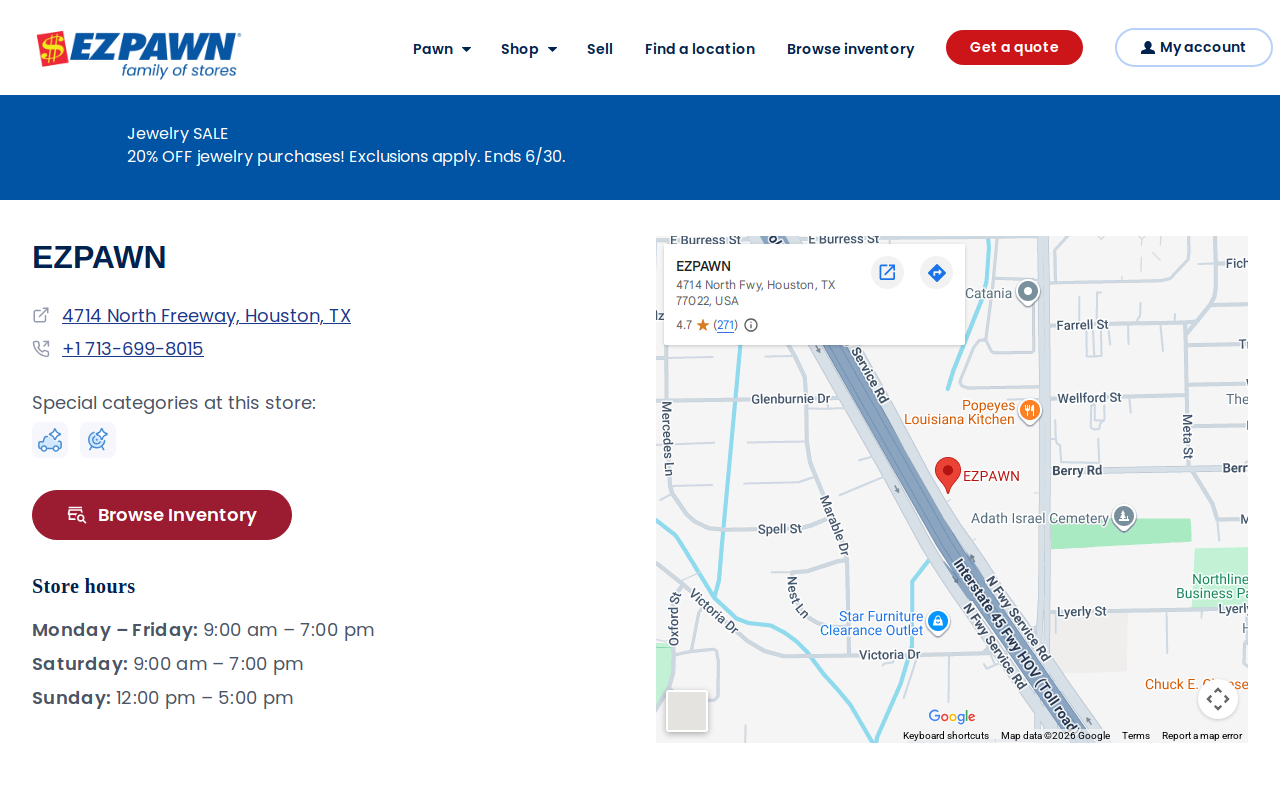Viewport: 1280px width, 800px height.
Task: Toggle the map camera controls button
Action: [1218, 699]
